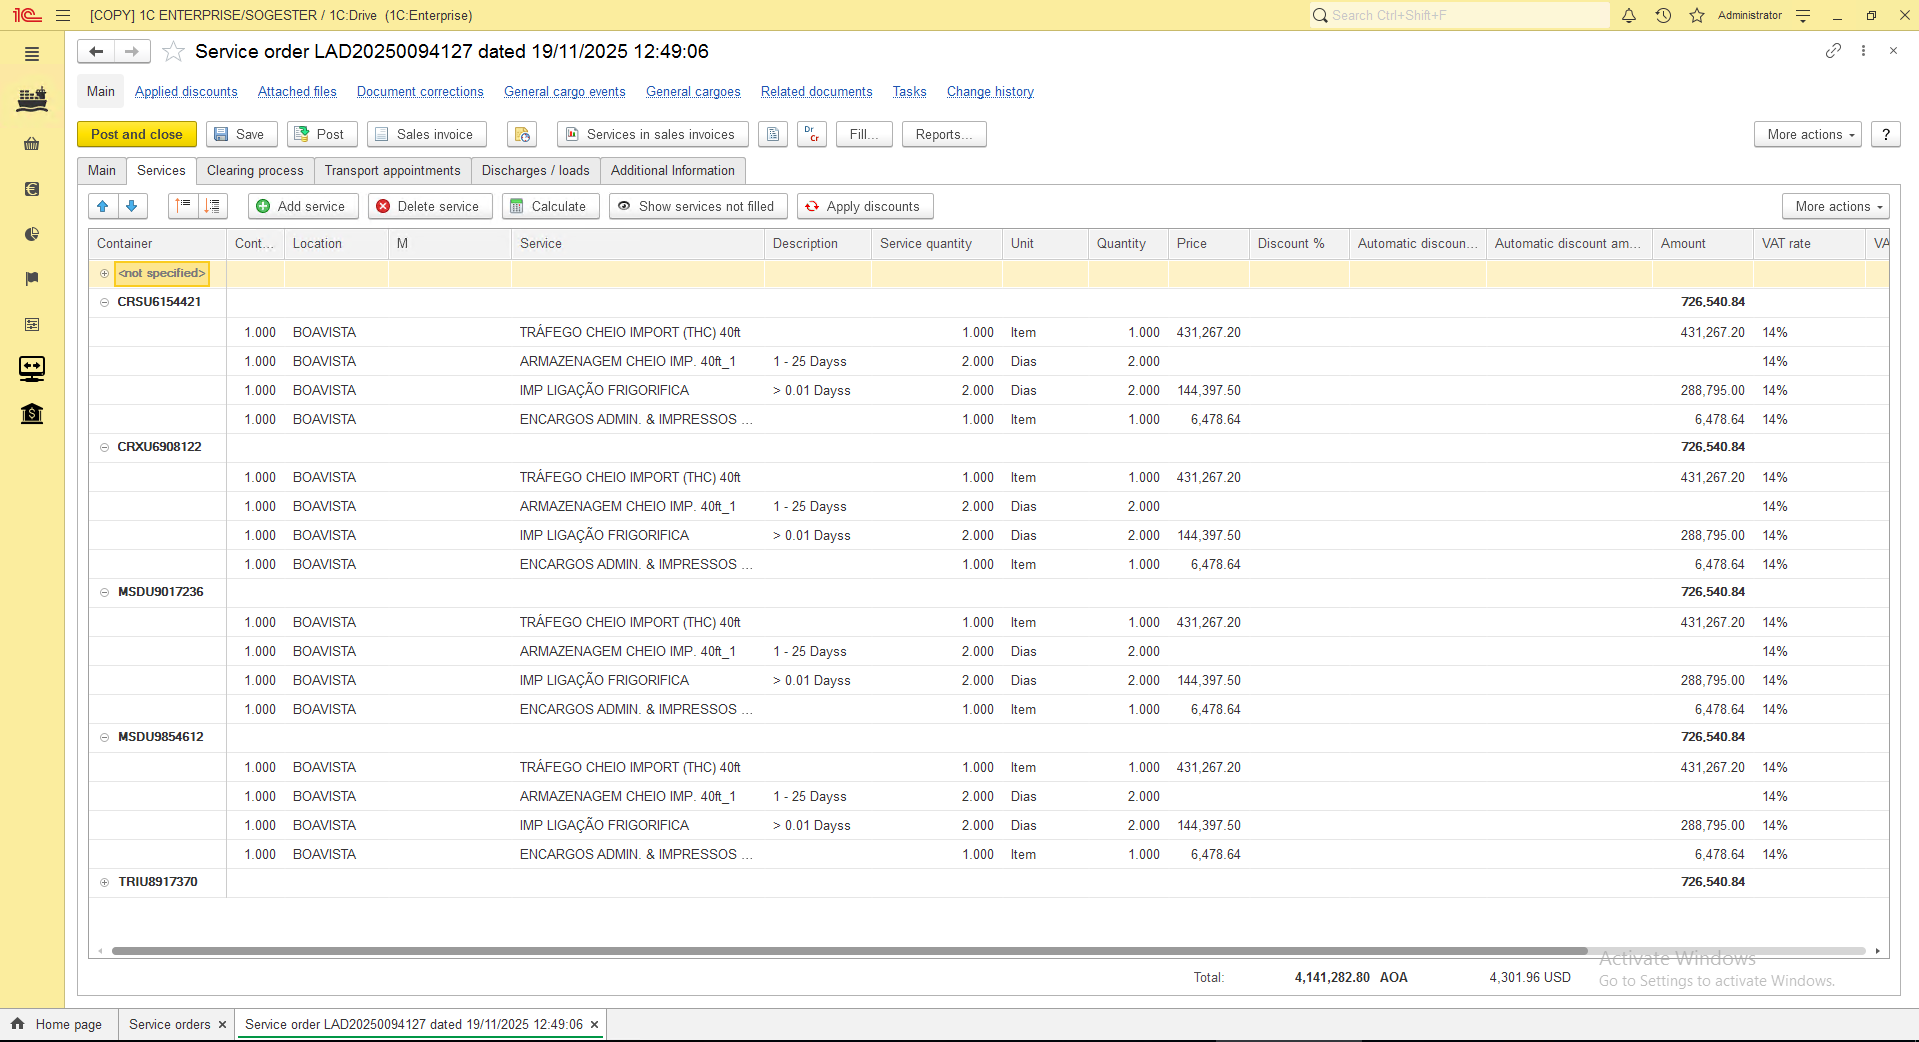This screenshot has height=1042, width=1919.
Task: Click the Apply discounts button
Action: point(865,206)
